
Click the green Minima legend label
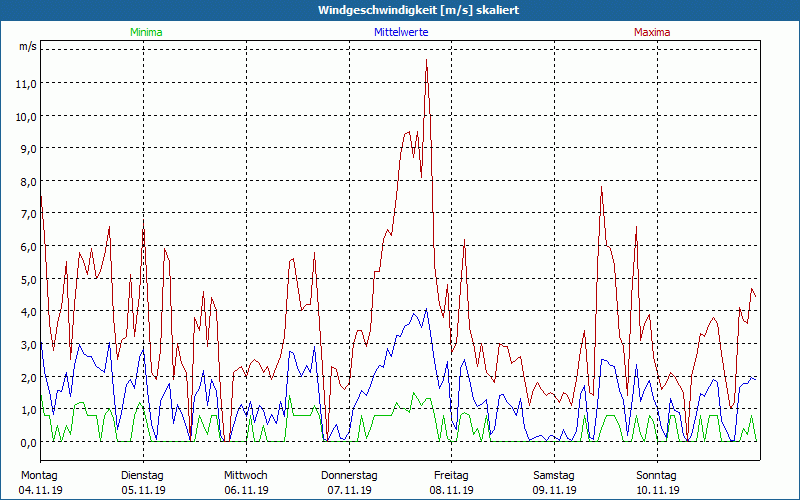coord(145,32)
